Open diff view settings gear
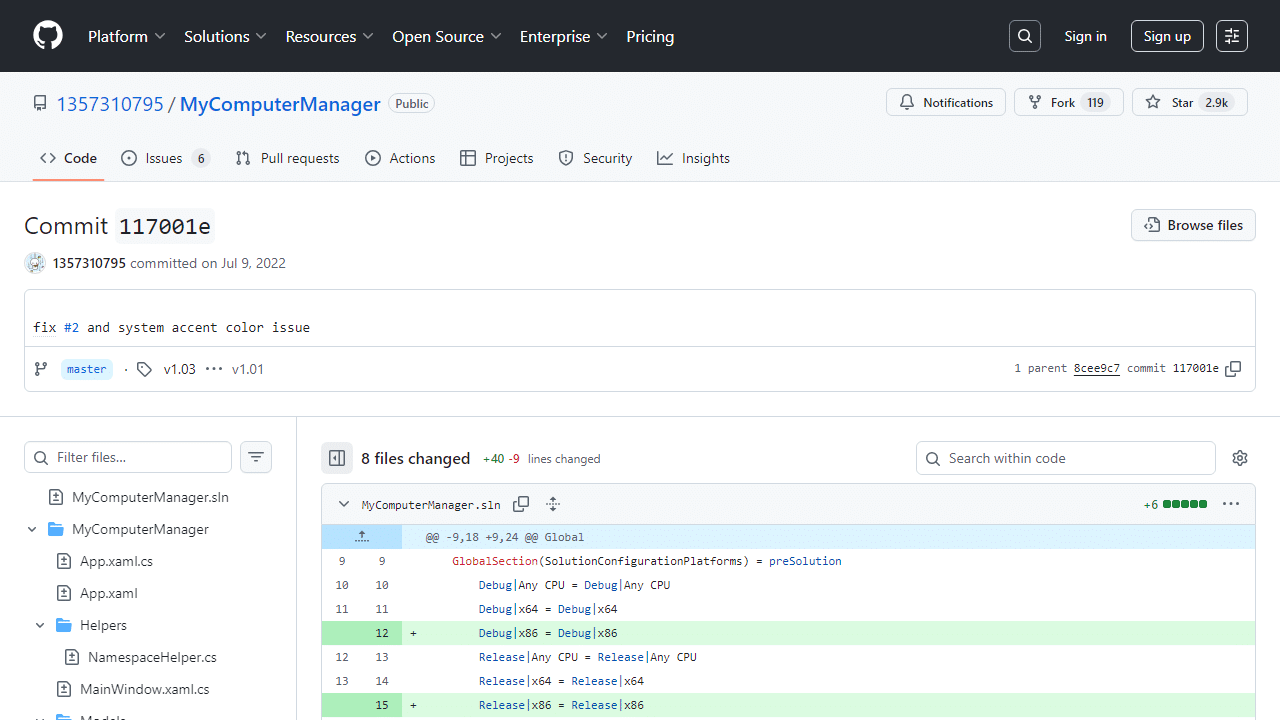 coord(1240,458)
